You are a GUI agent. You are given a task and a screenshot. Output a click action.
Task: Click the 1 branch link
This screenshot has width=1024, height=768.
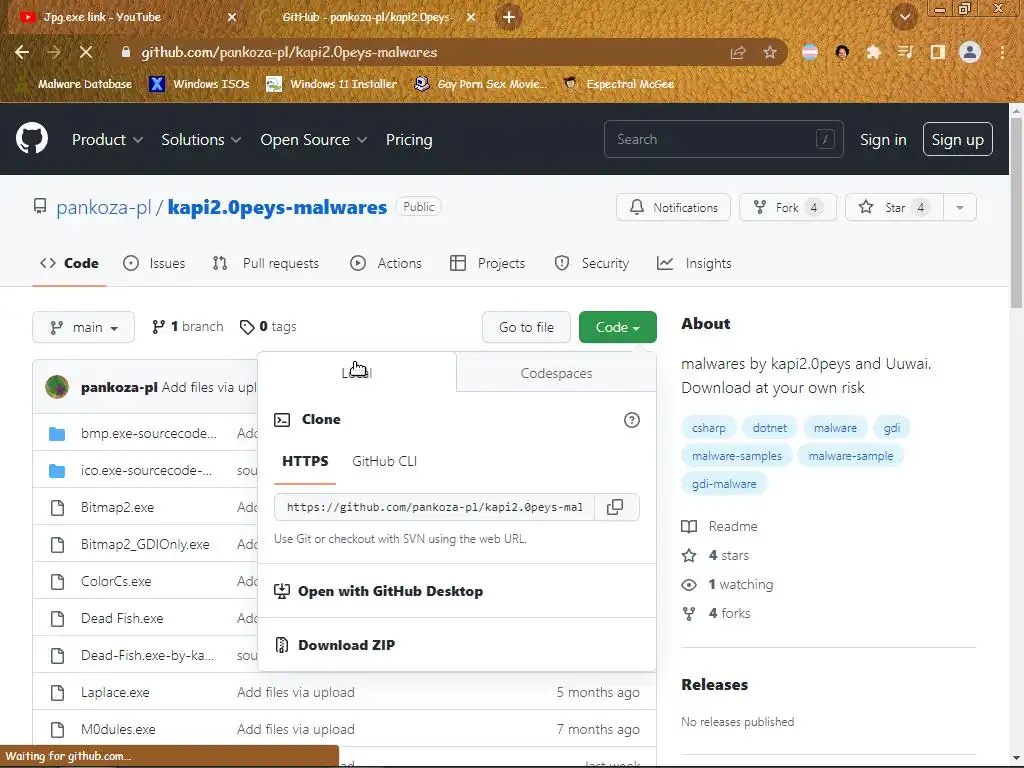click(x=187, y=327)
